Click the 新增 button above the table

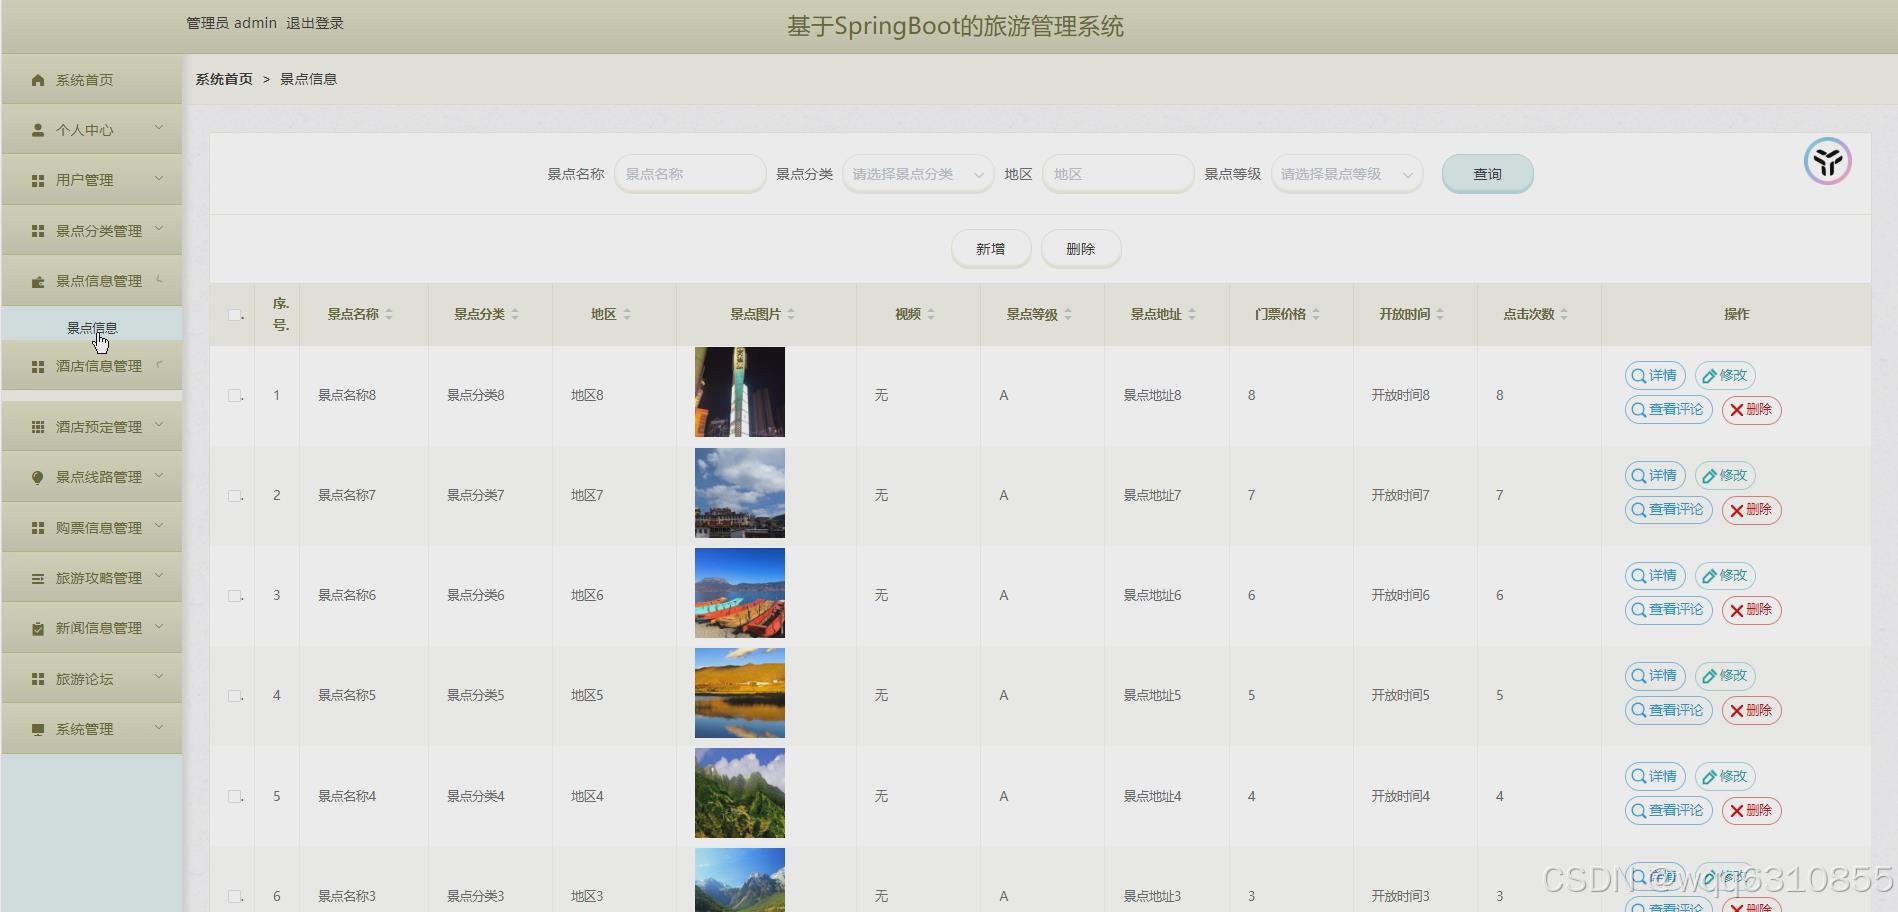coord(990,248)
